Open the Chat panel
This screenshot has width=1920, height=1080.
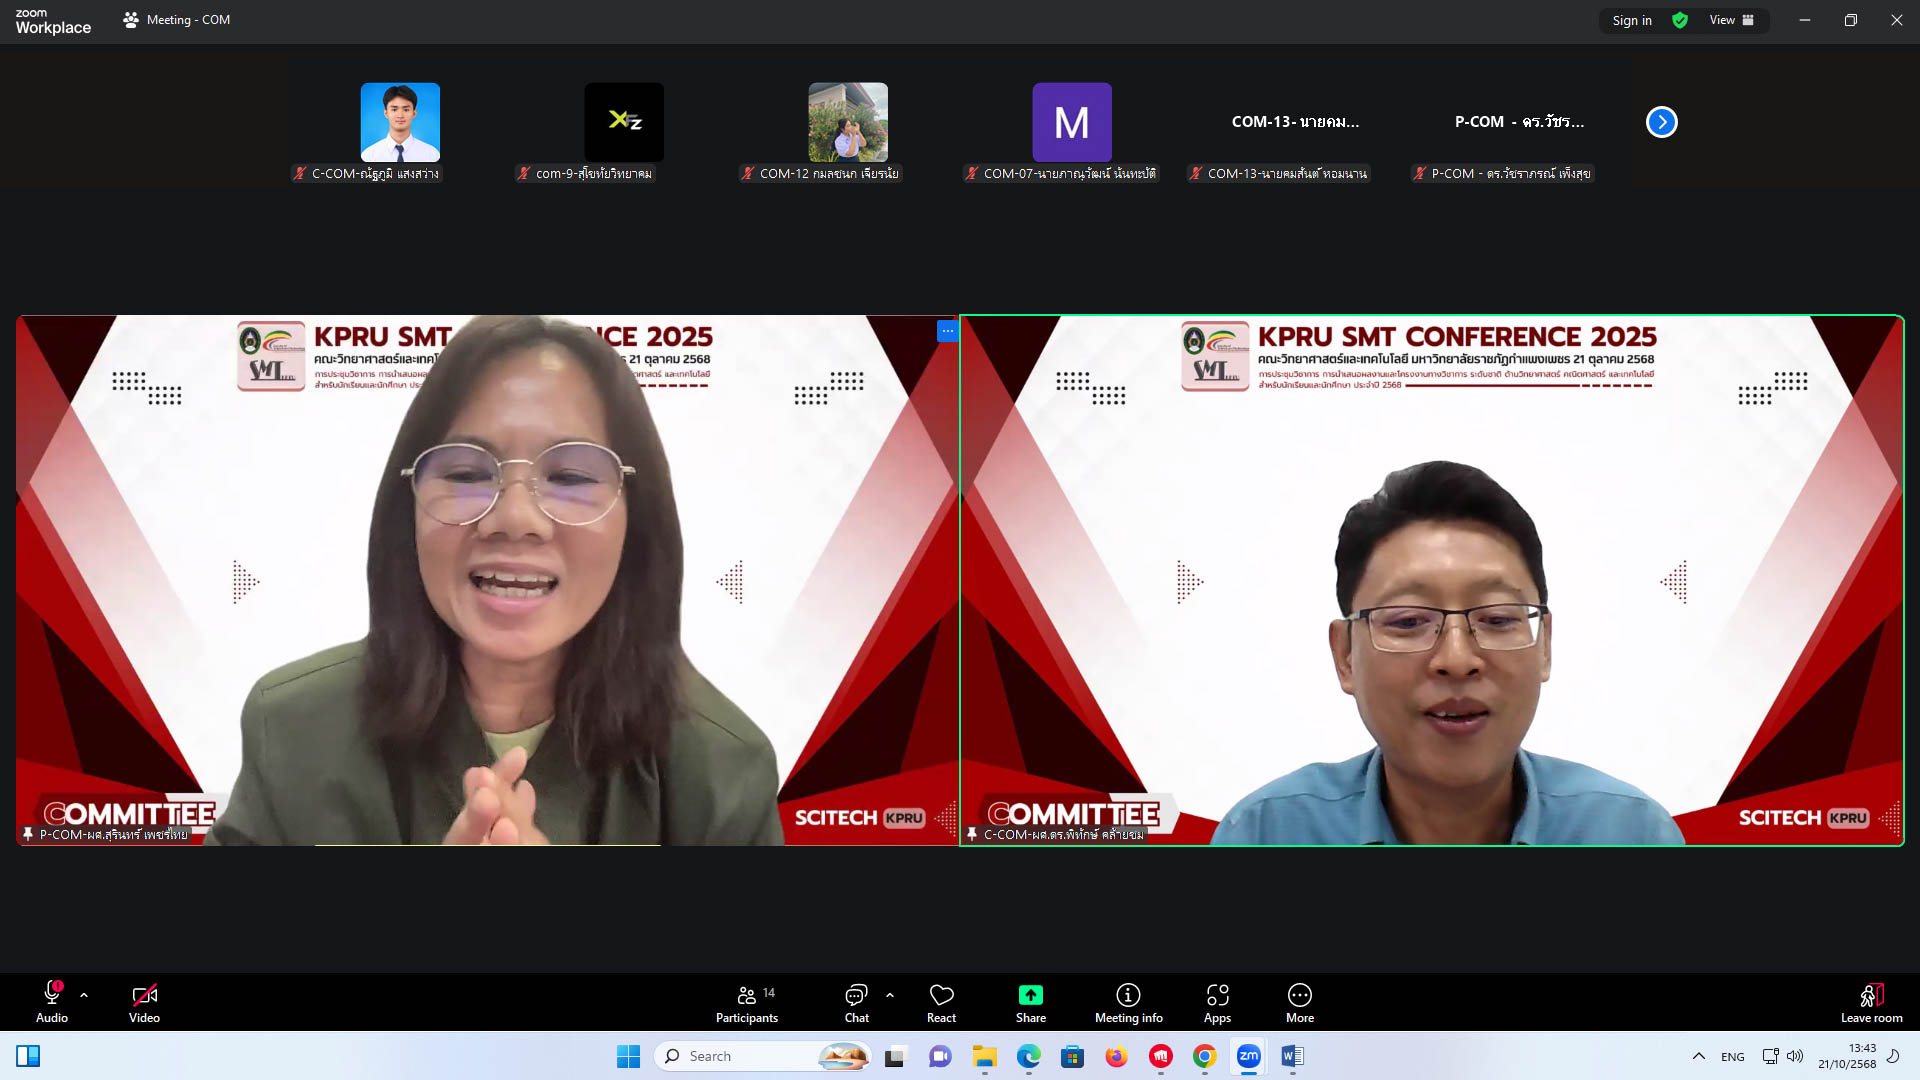[856, 1003]
